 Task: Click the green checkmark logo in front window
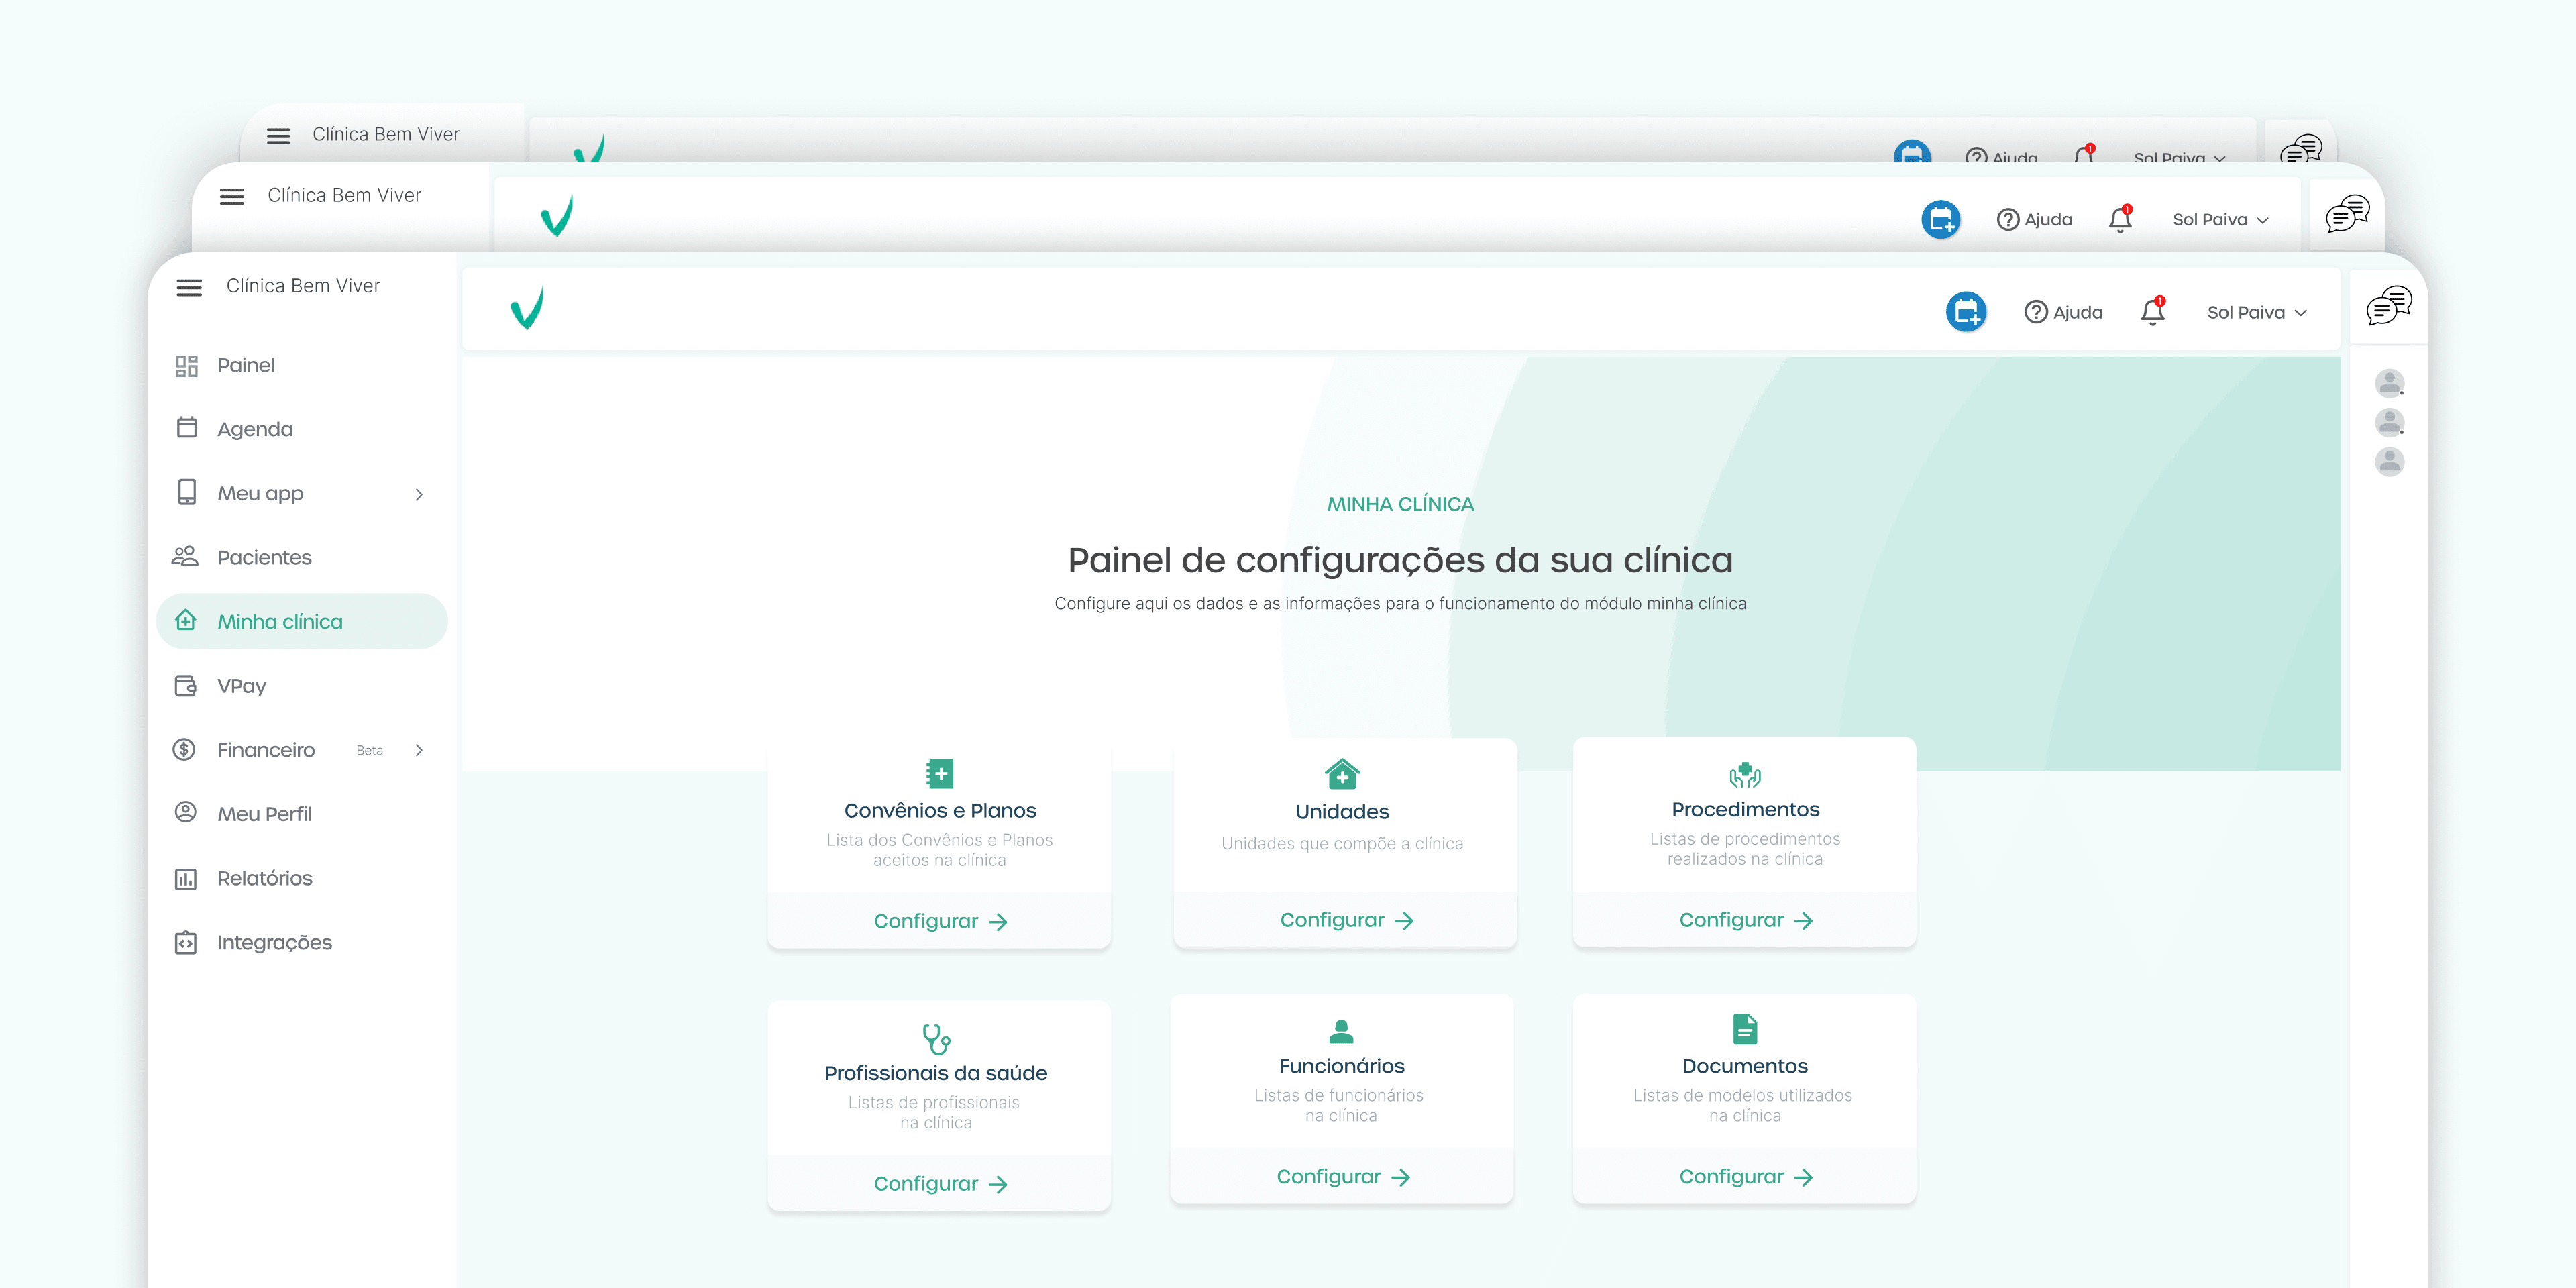(x=527, y=308)
